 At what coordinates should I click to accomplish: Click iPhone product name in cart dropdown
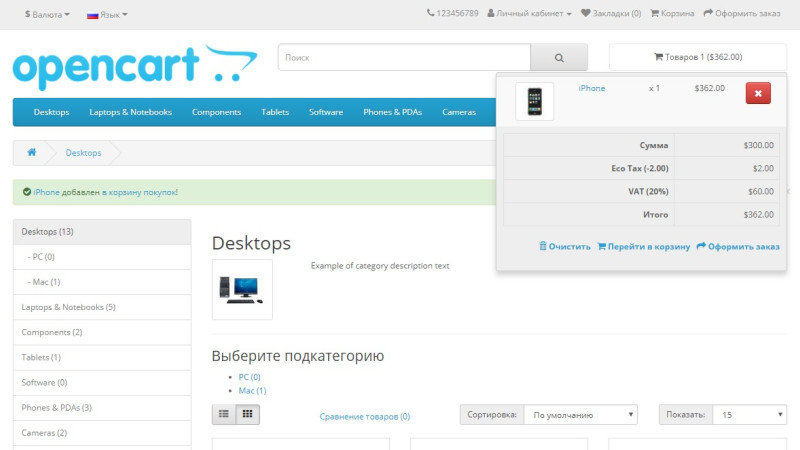591,88
